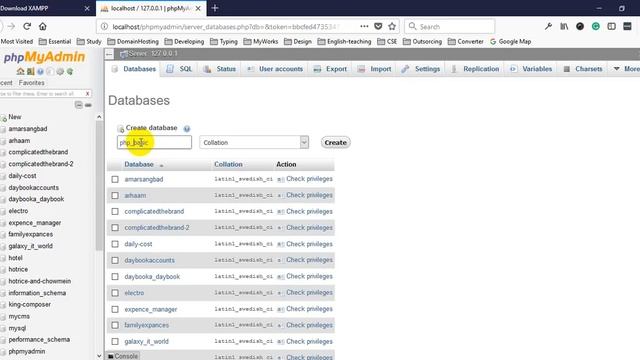Click the green reload navigation panel icon
Image resolution: width=640 pixels, height=360 pixels.
pos(70,71)
